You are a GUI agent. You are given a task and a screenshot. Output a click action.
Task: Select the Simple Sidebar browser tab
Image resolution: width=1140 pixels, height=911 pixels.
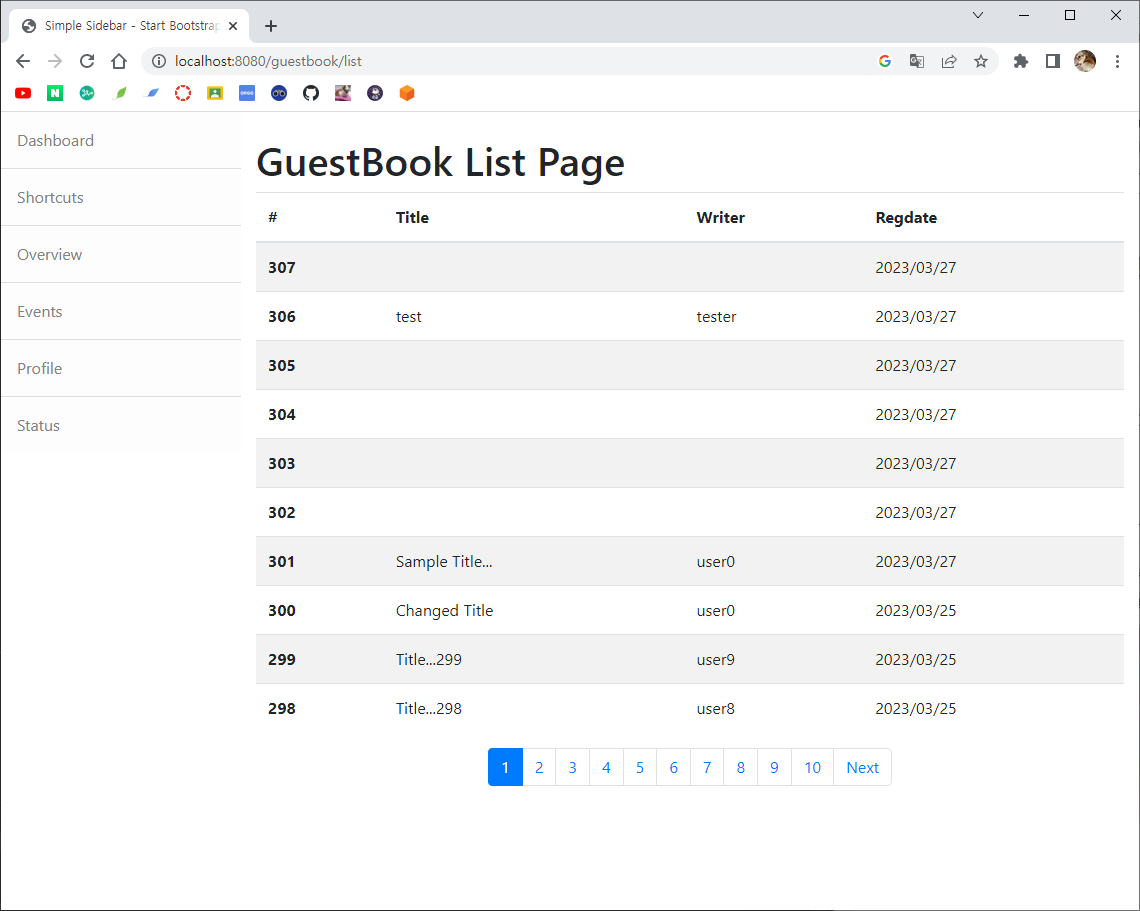point(129,26)
